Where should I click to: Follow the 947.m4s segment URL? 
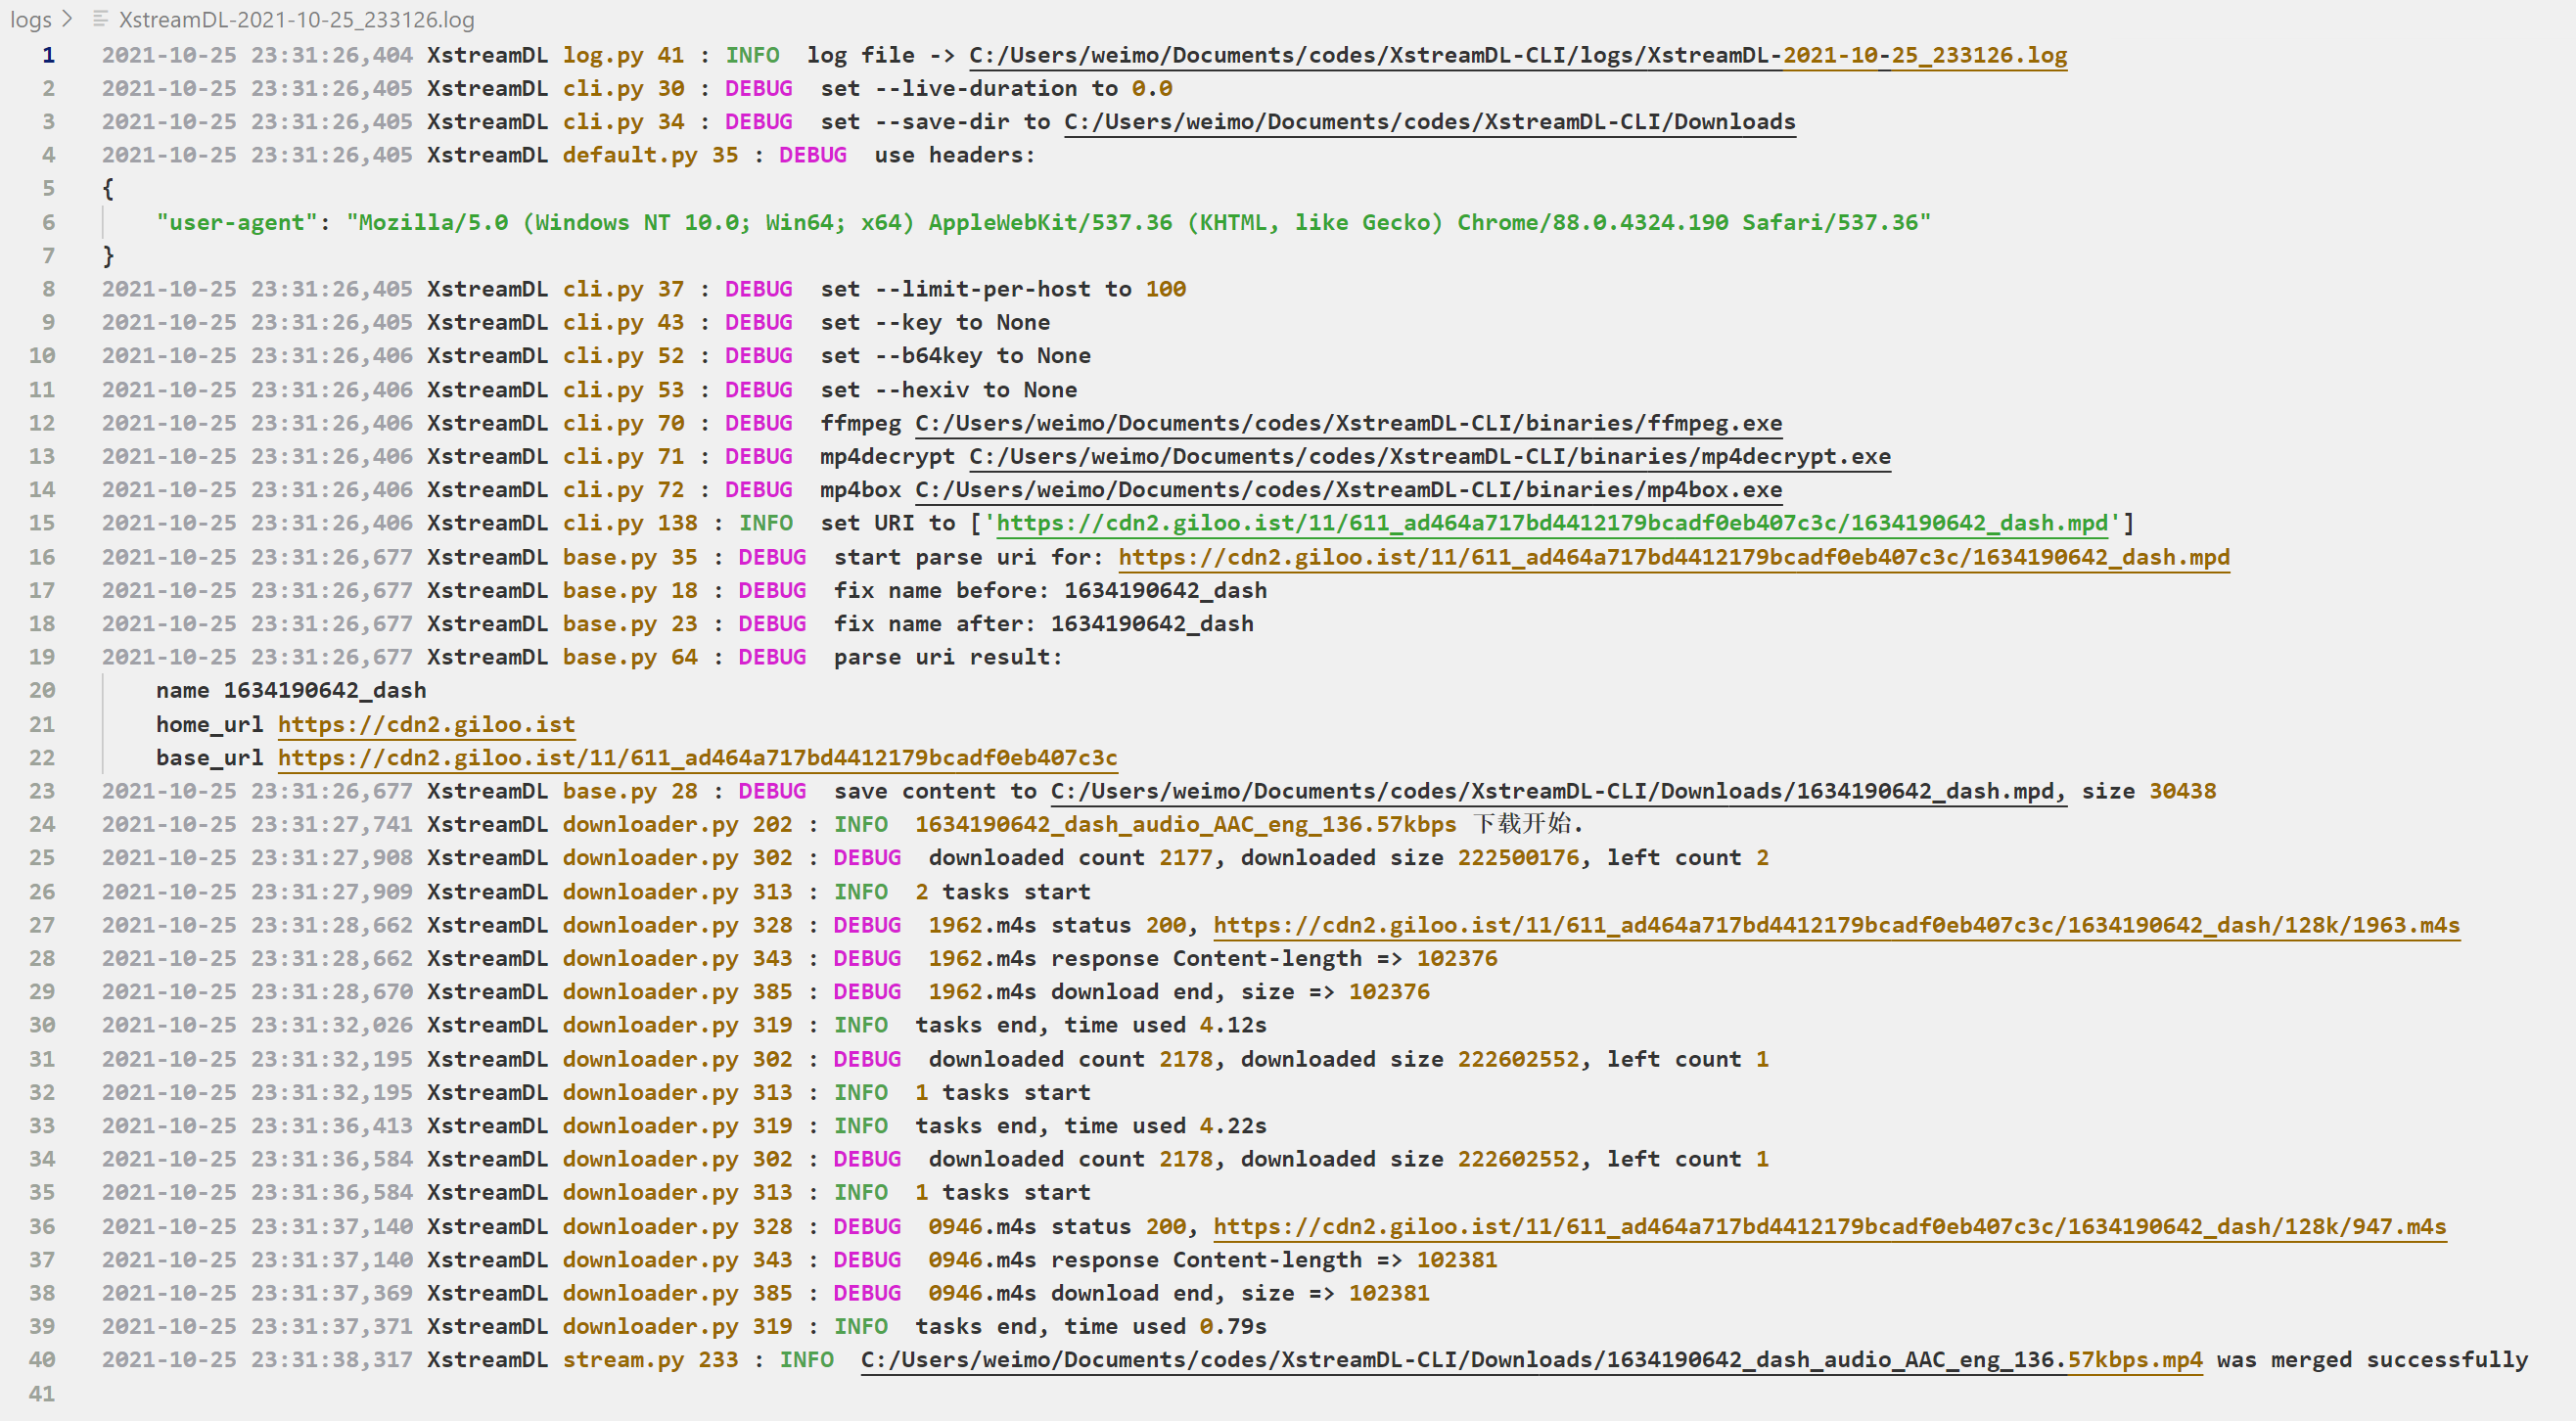(1829, 1227)
